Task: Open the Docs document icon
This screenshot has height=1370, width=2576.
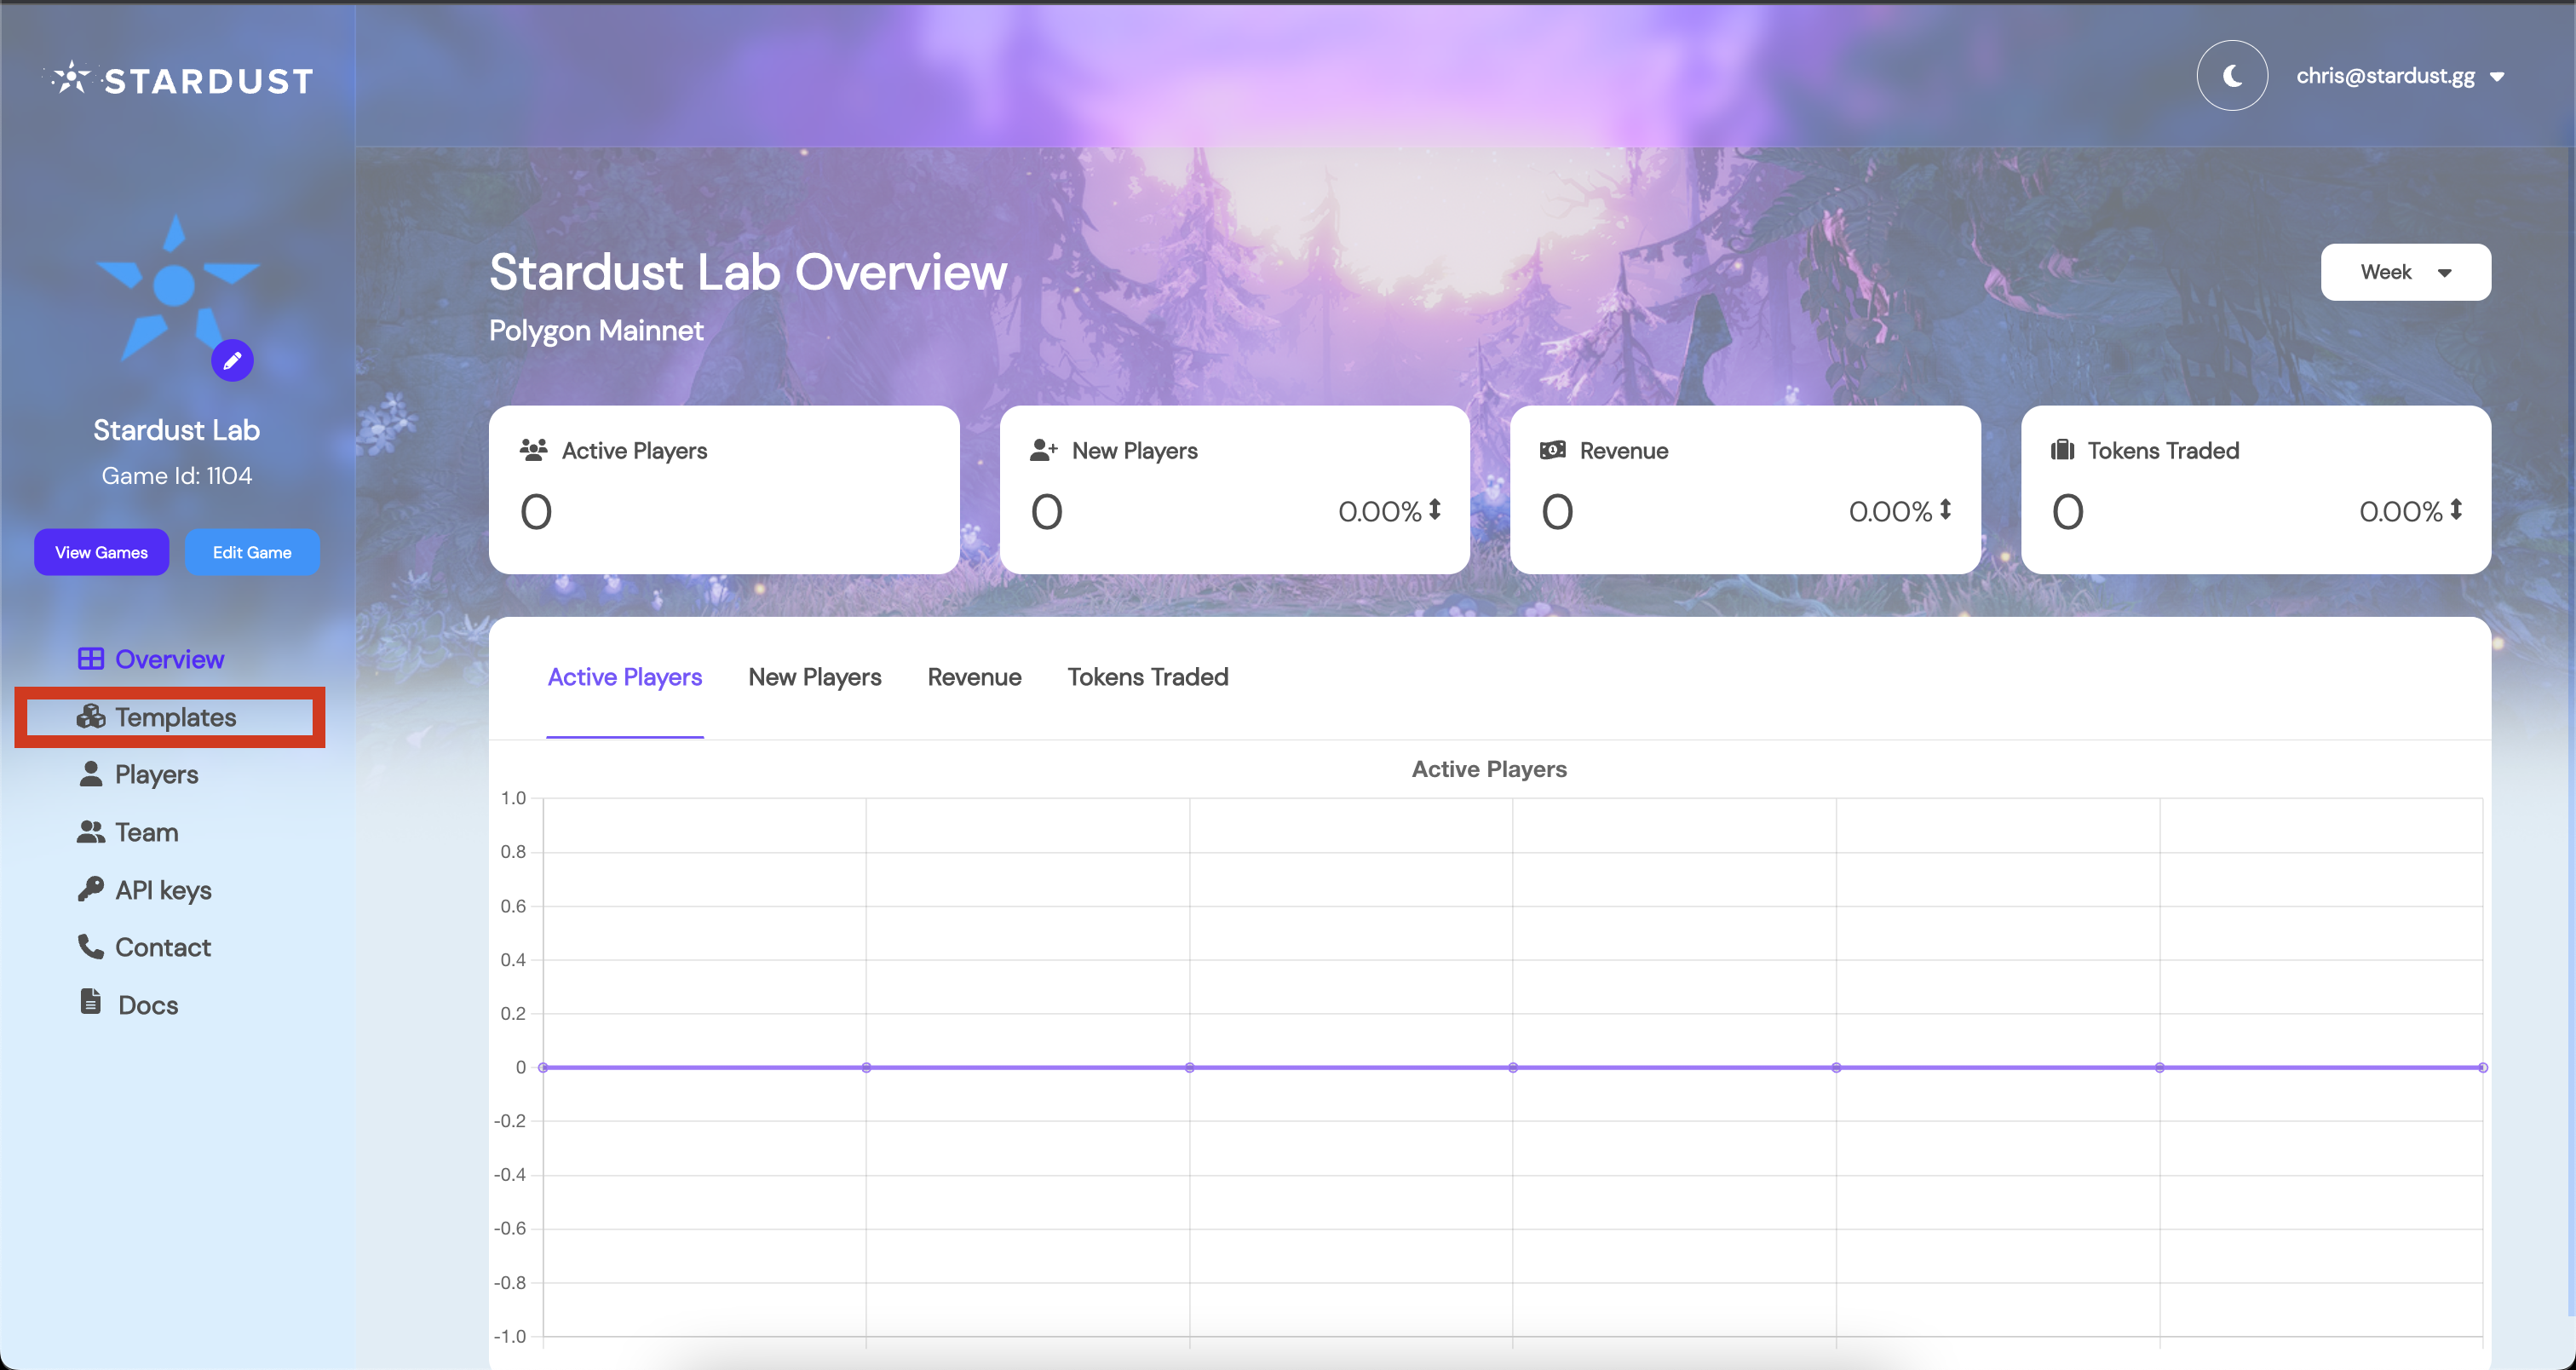Action: click(91, 1003)
